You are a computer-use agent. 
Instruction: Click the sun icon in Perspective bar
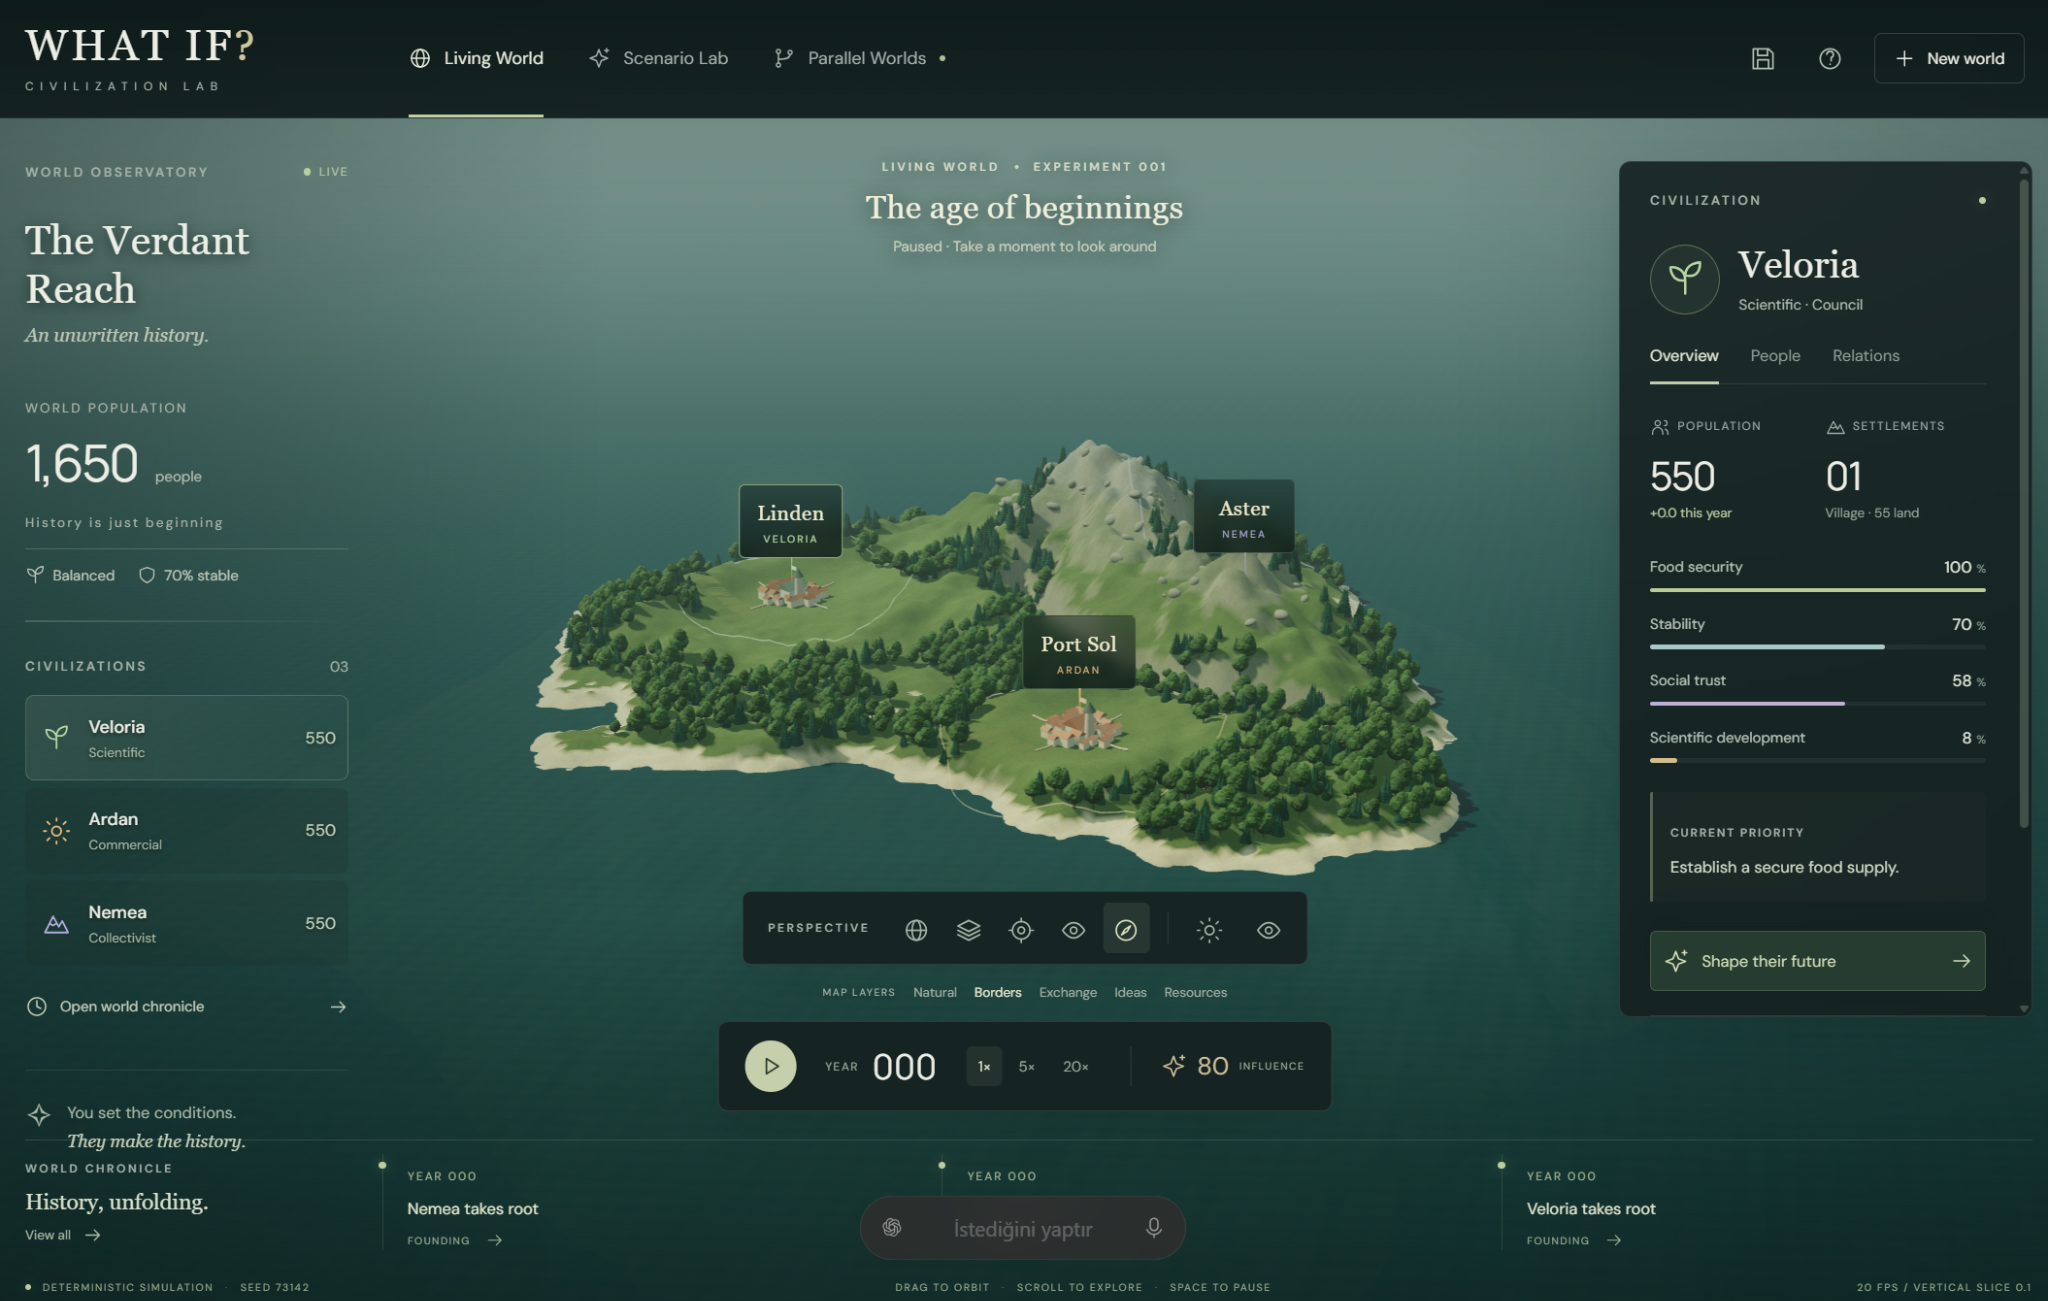(x=1209, y=930)
